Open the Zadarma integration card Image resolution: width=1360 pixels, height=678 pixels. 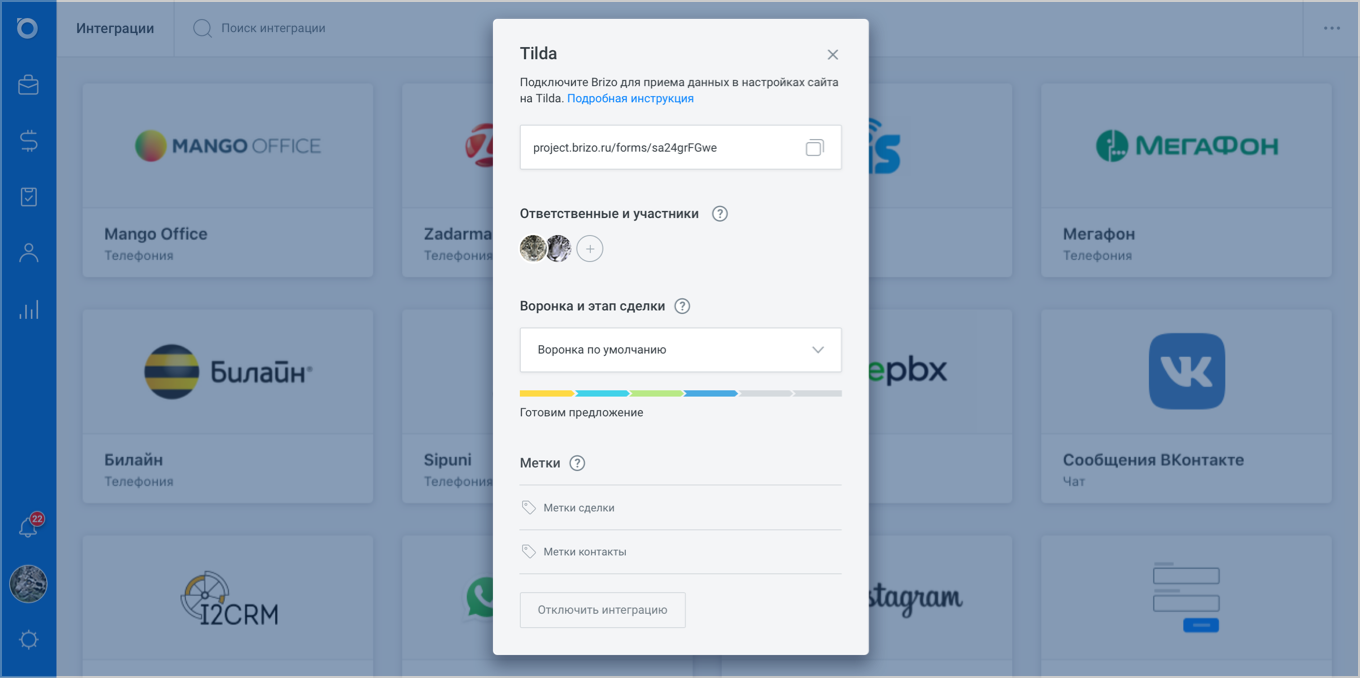click(447, 180)
